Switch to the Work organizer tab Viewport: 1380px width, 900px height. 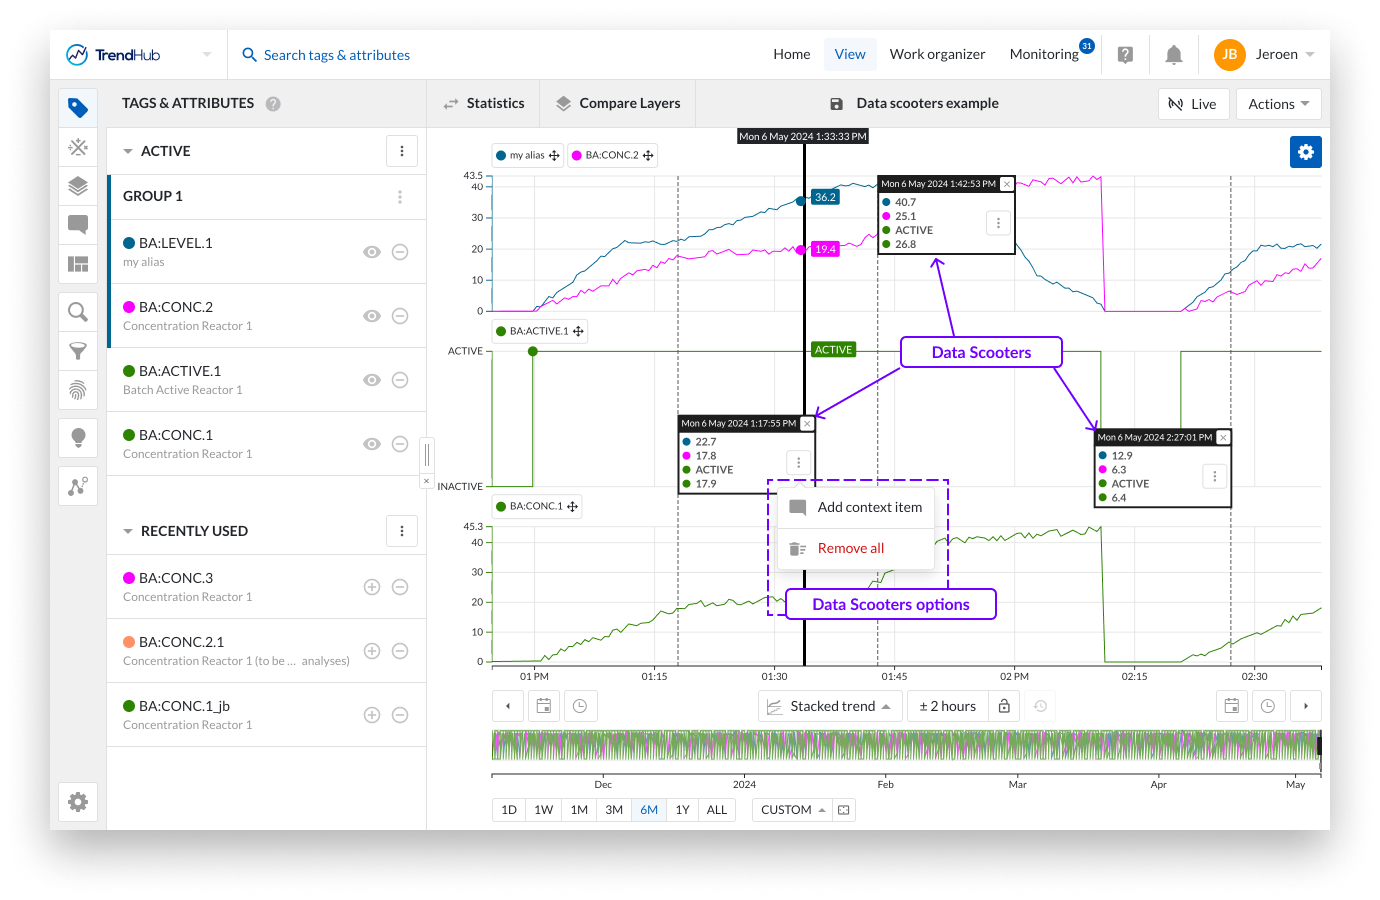click(937, 55)
